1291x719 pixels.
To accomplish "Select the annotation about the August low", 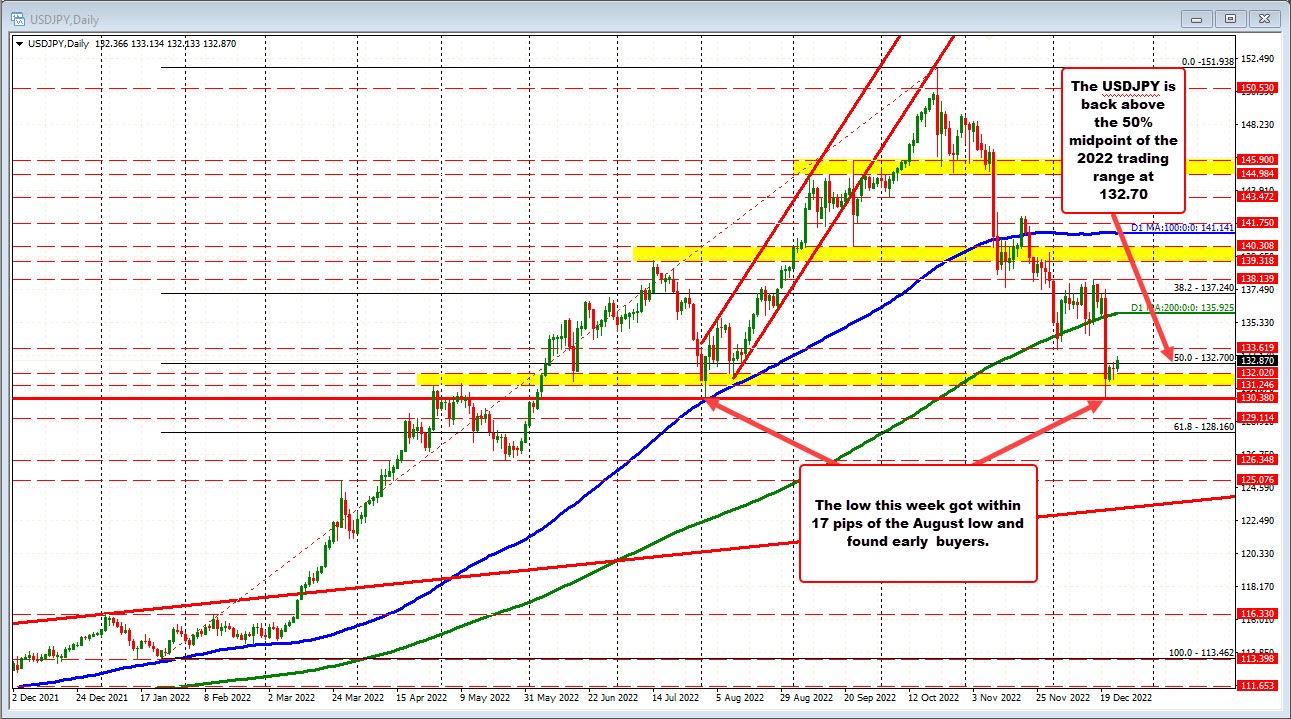I will point(918,522).
